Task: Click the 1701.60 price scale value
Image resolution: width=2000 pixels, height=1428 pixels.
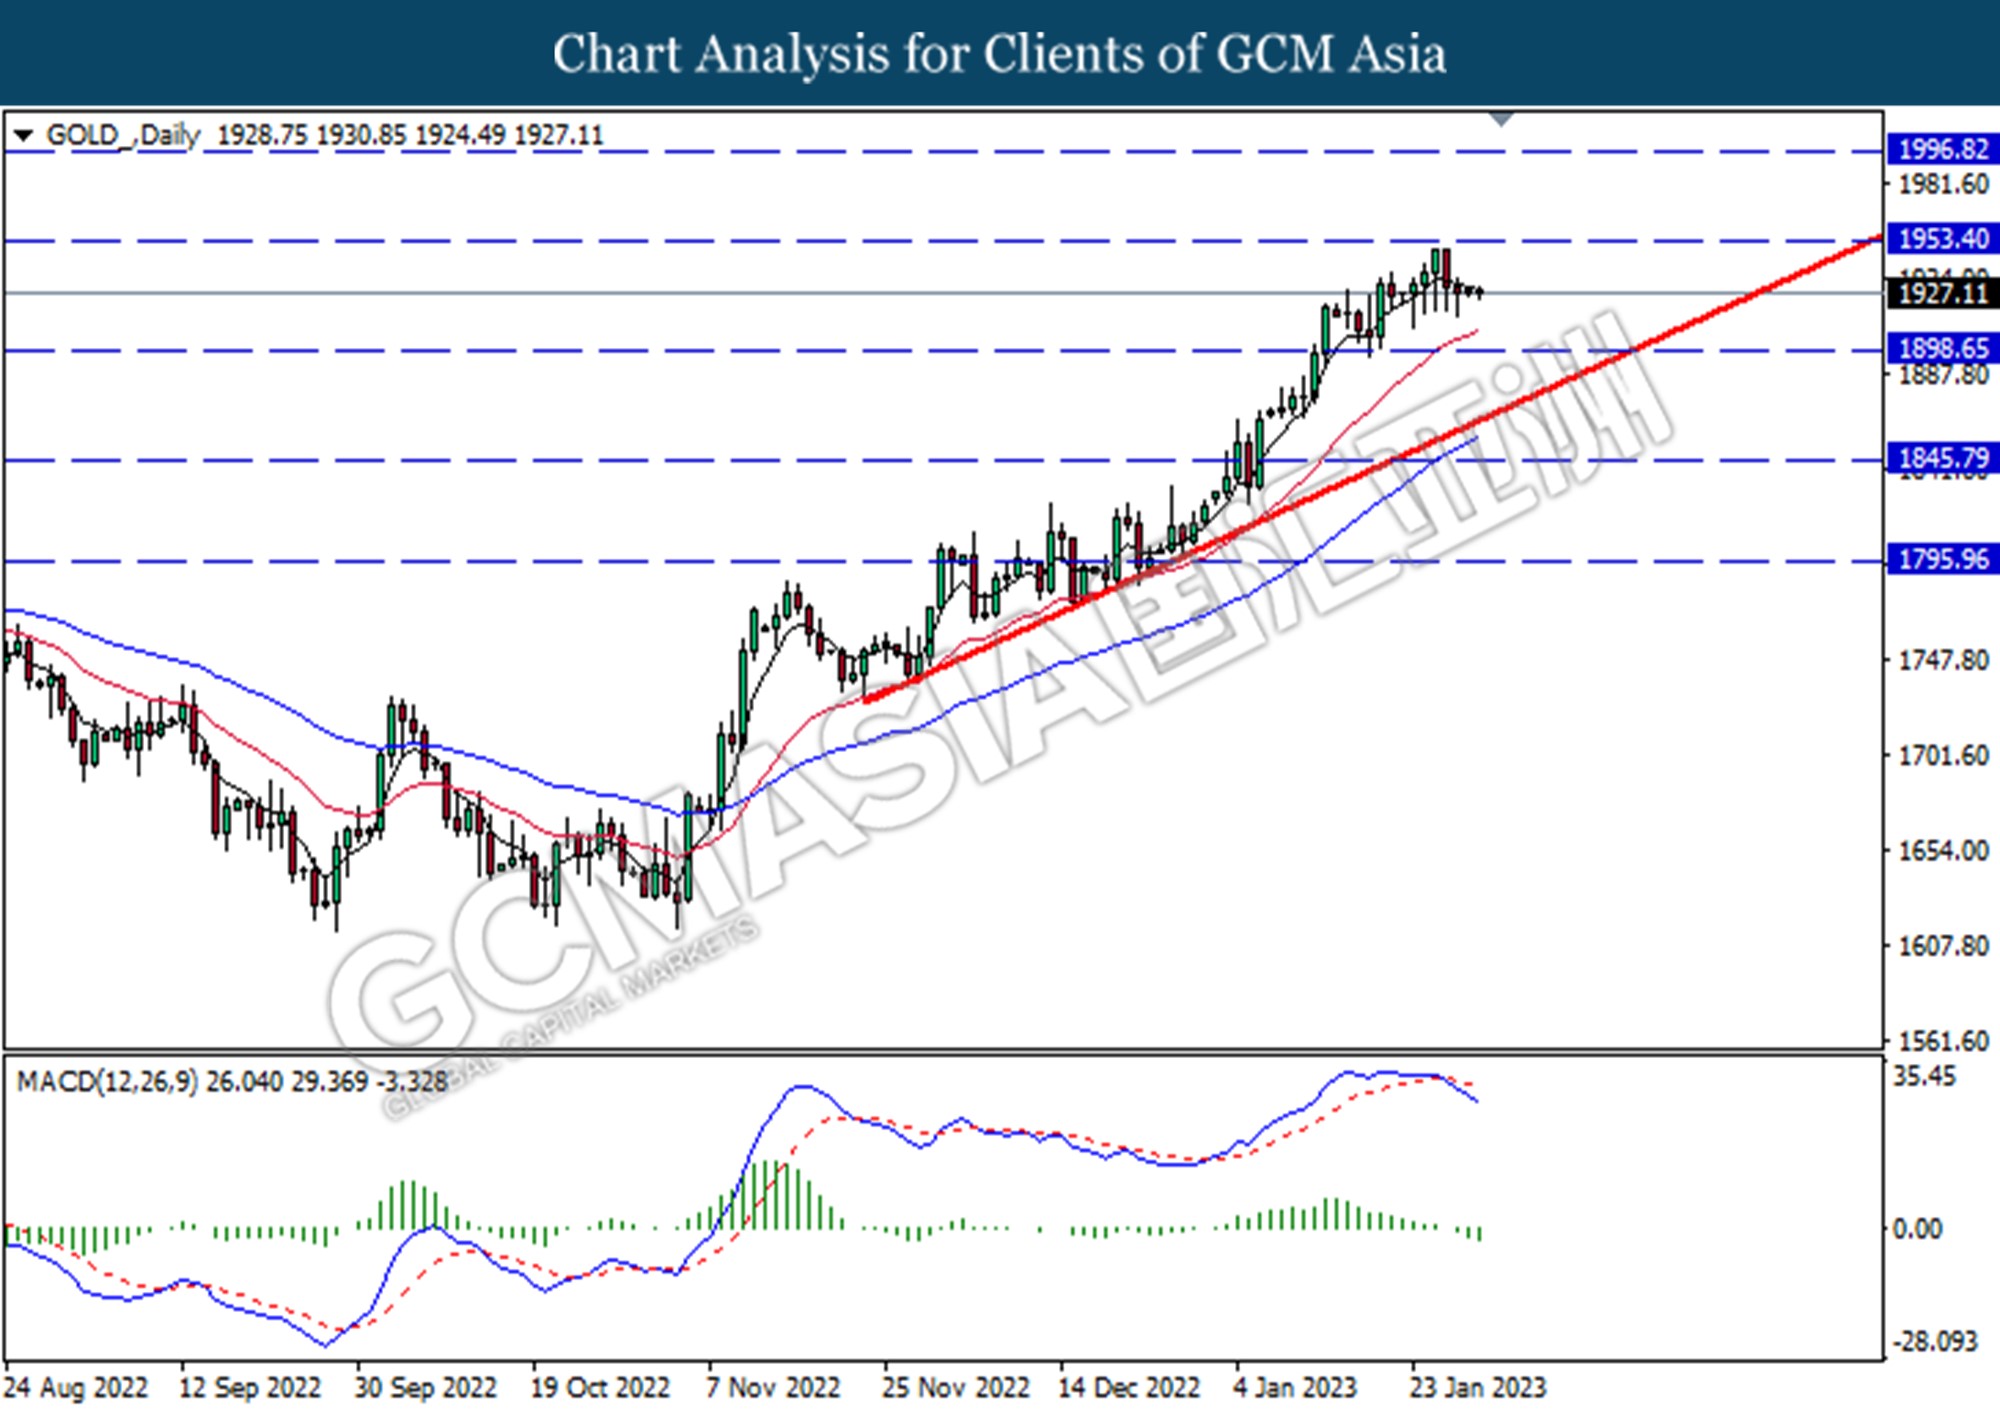Action: (1944, 755)
